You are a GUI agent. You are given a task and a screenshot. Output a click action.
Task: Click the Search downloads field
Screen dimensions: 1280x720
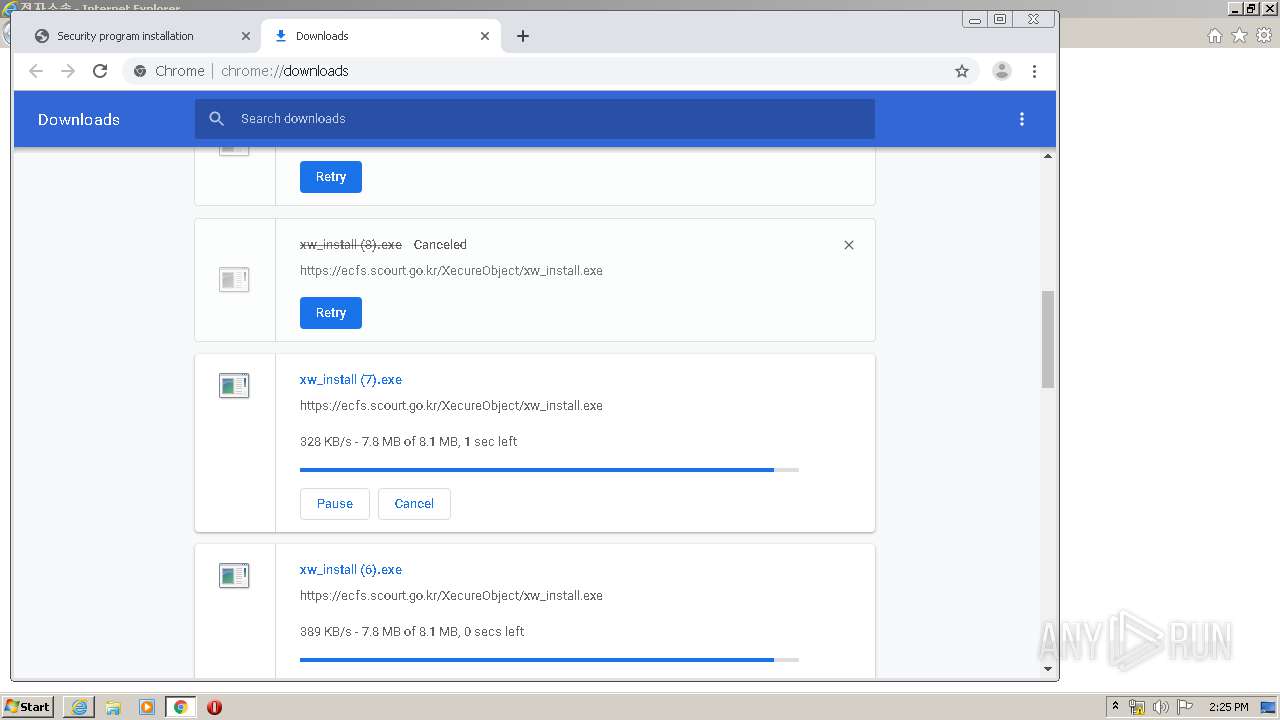[535, 119]
